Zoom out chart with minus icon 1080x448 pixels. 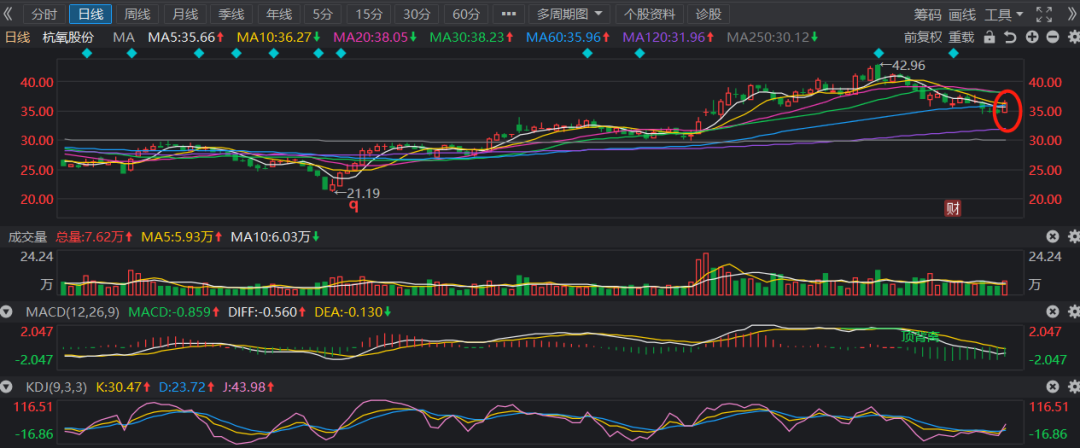point(1052,37)
